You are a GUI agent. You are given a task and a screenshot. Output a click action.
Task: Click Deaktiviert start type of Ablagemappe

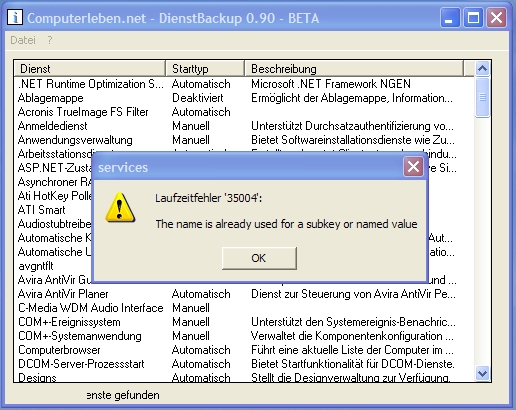[x=198, y=98]
